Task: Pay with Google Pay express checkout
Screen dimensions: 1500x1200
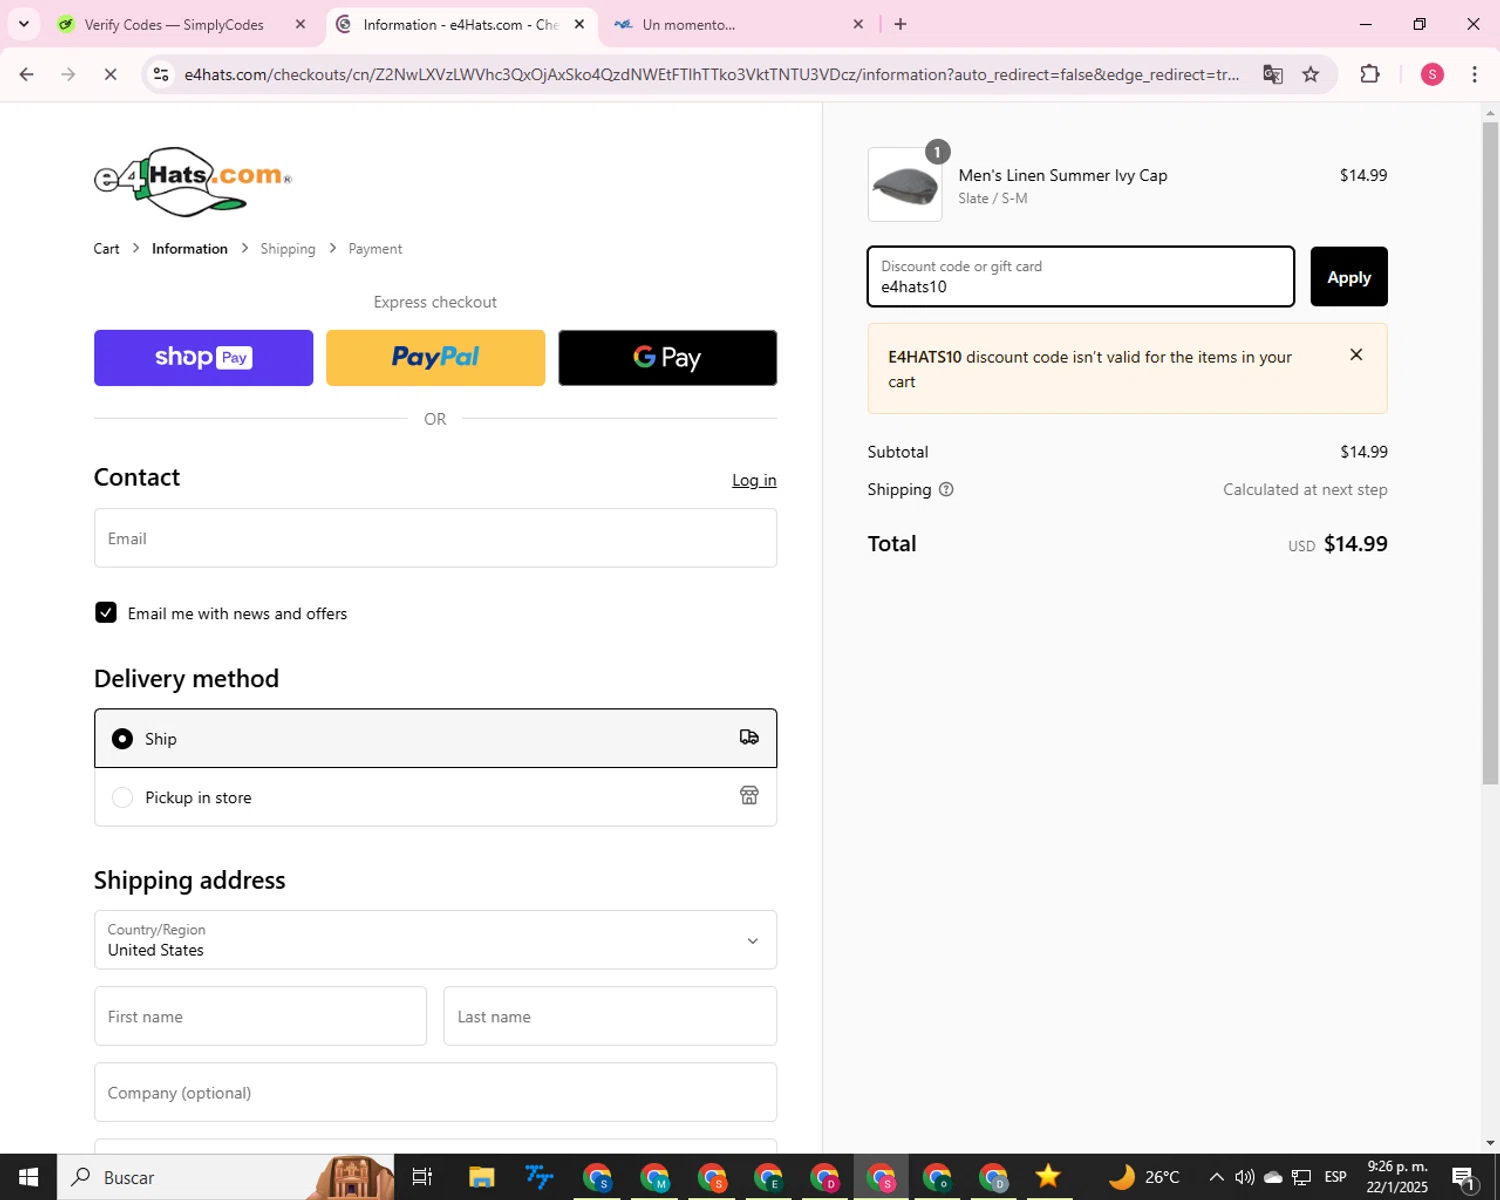Action: point(667,358)
